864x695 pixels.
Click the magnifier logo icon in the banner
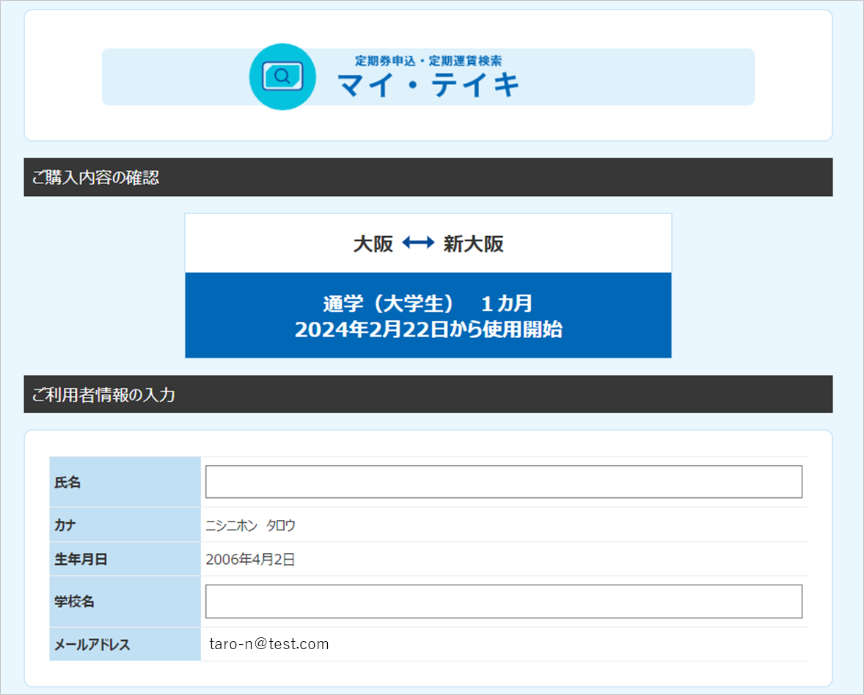[282, 76]
